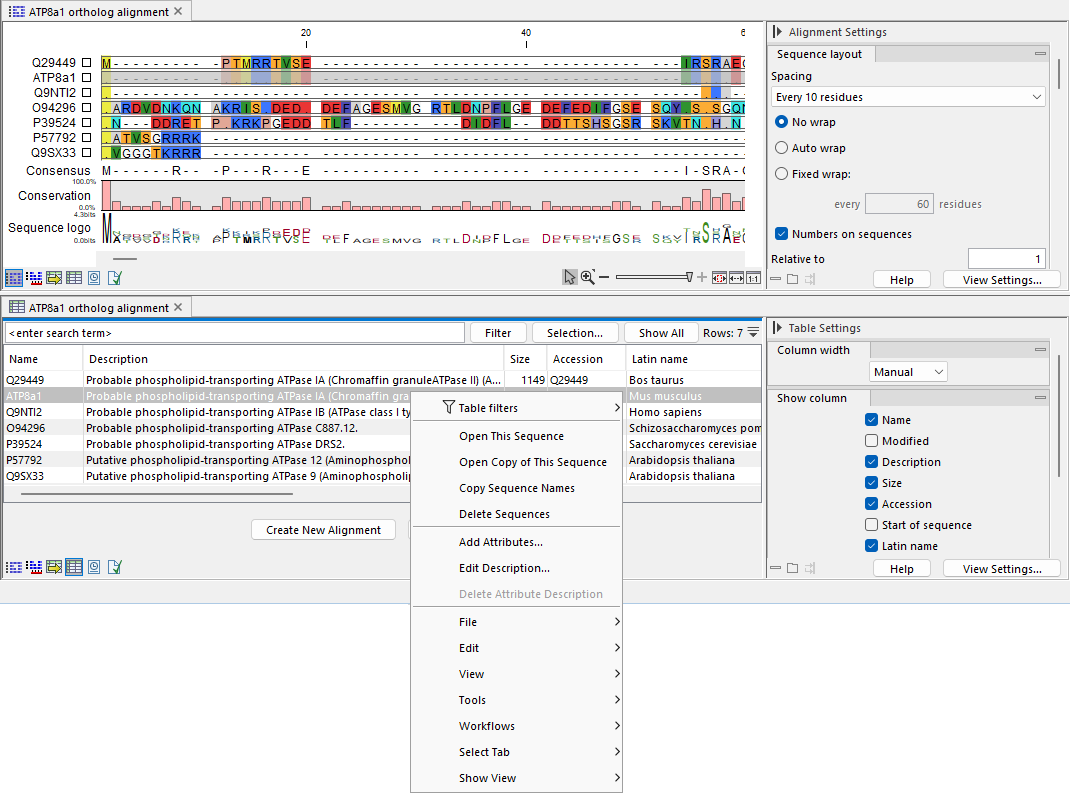Select the Auto wrap radio option
This screenshot has height=797, width=1070.
[x=782, y=147]
